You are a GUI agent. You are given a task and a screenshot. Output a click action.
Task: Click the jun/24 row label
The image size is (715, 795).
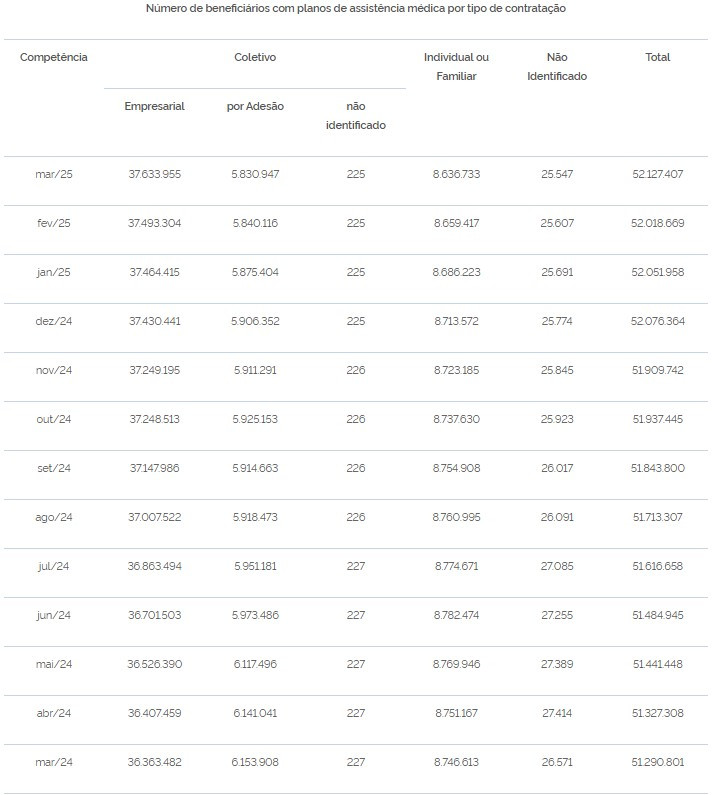tap(54, 615)
